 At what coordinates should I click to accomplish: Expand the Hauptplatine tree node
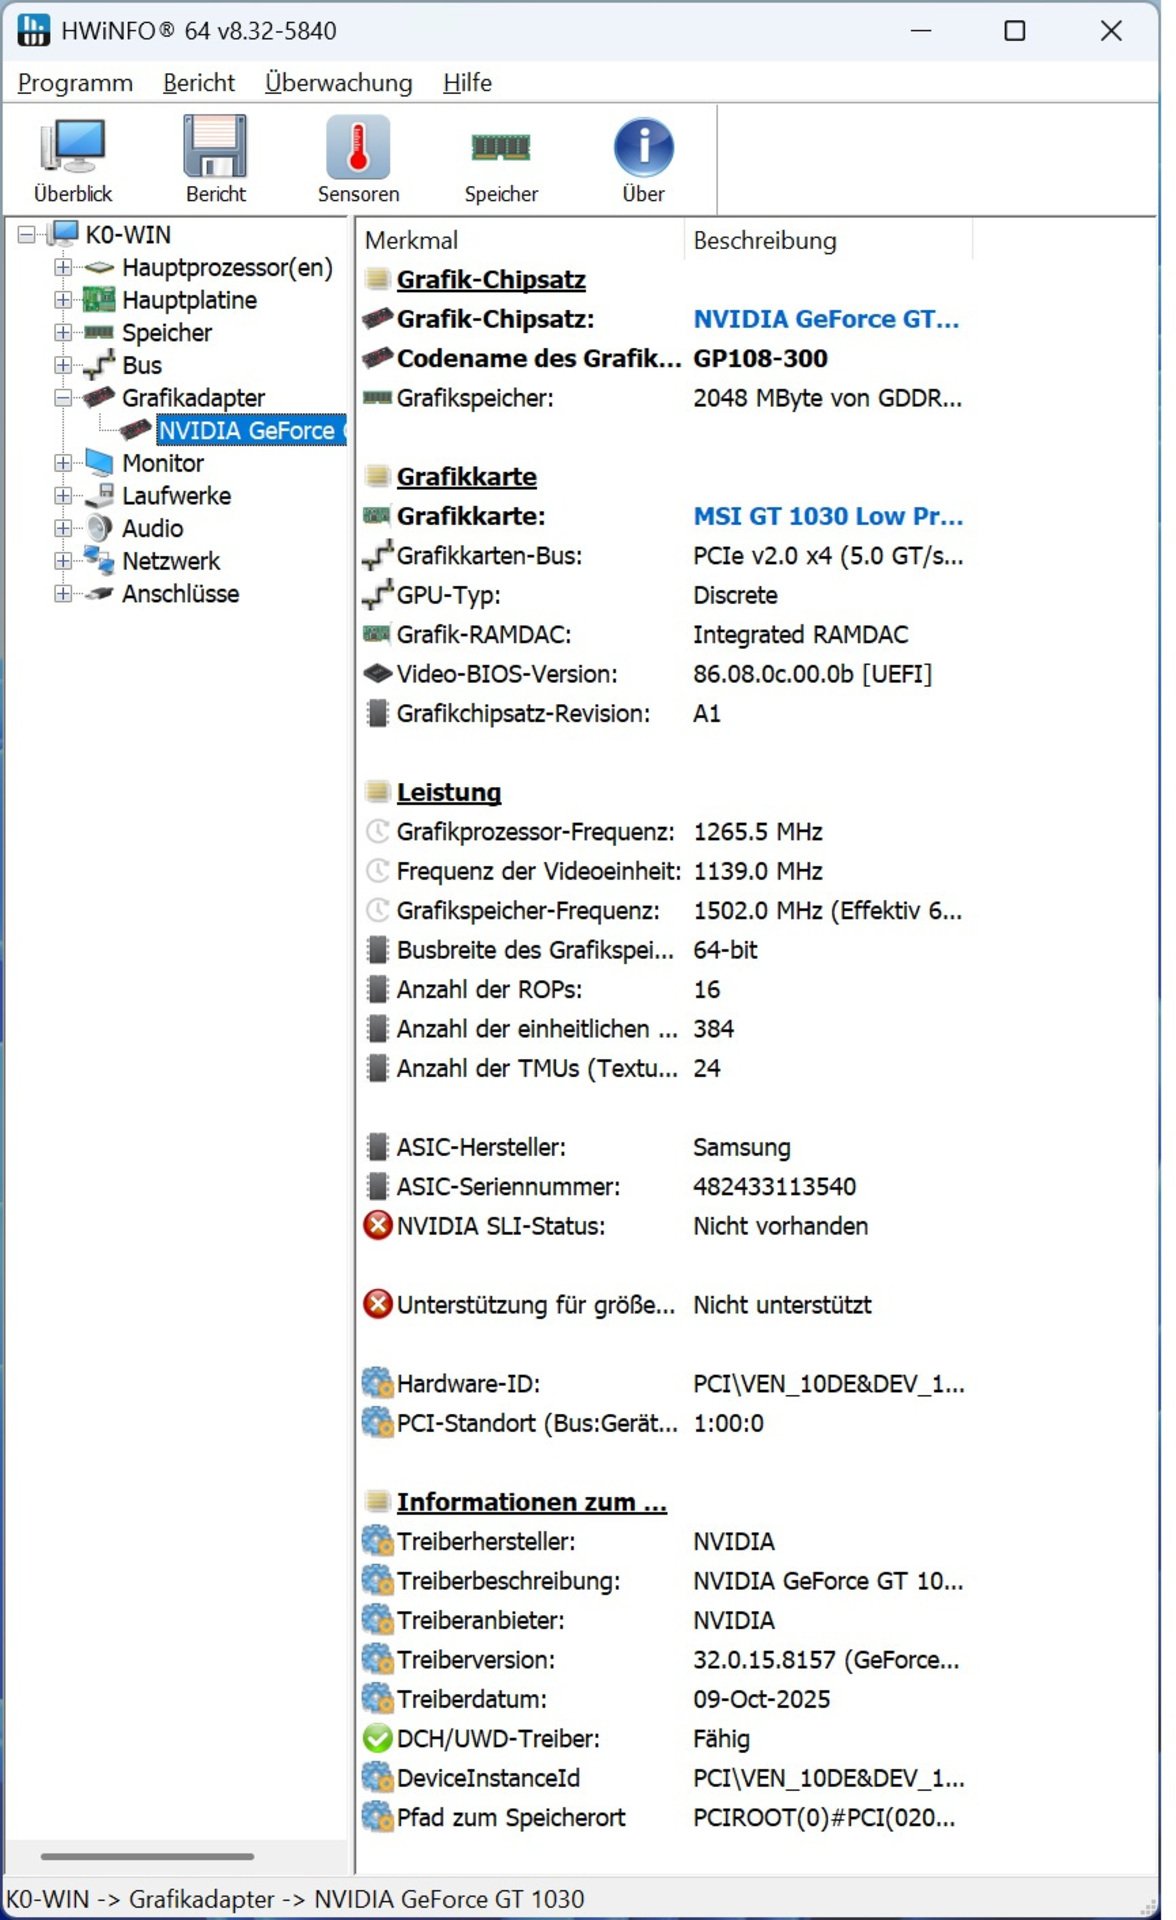click(x=63, y=300)
